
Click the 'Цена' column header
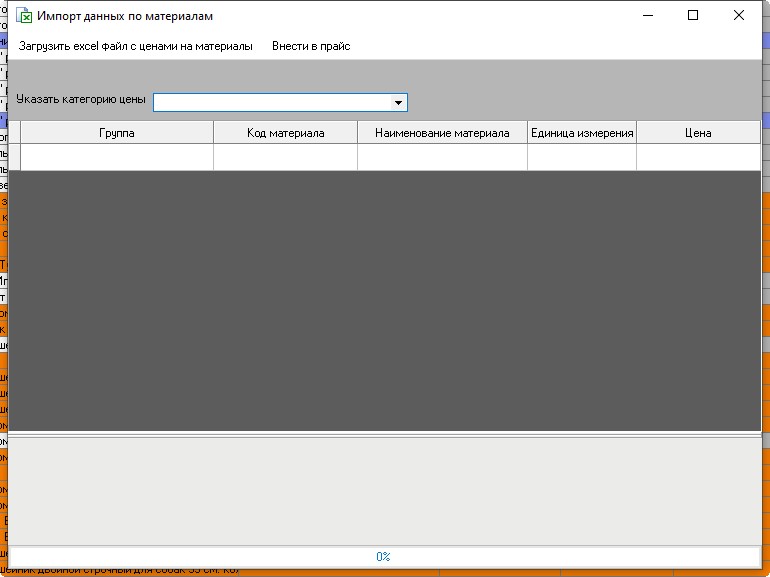(698, 133)
